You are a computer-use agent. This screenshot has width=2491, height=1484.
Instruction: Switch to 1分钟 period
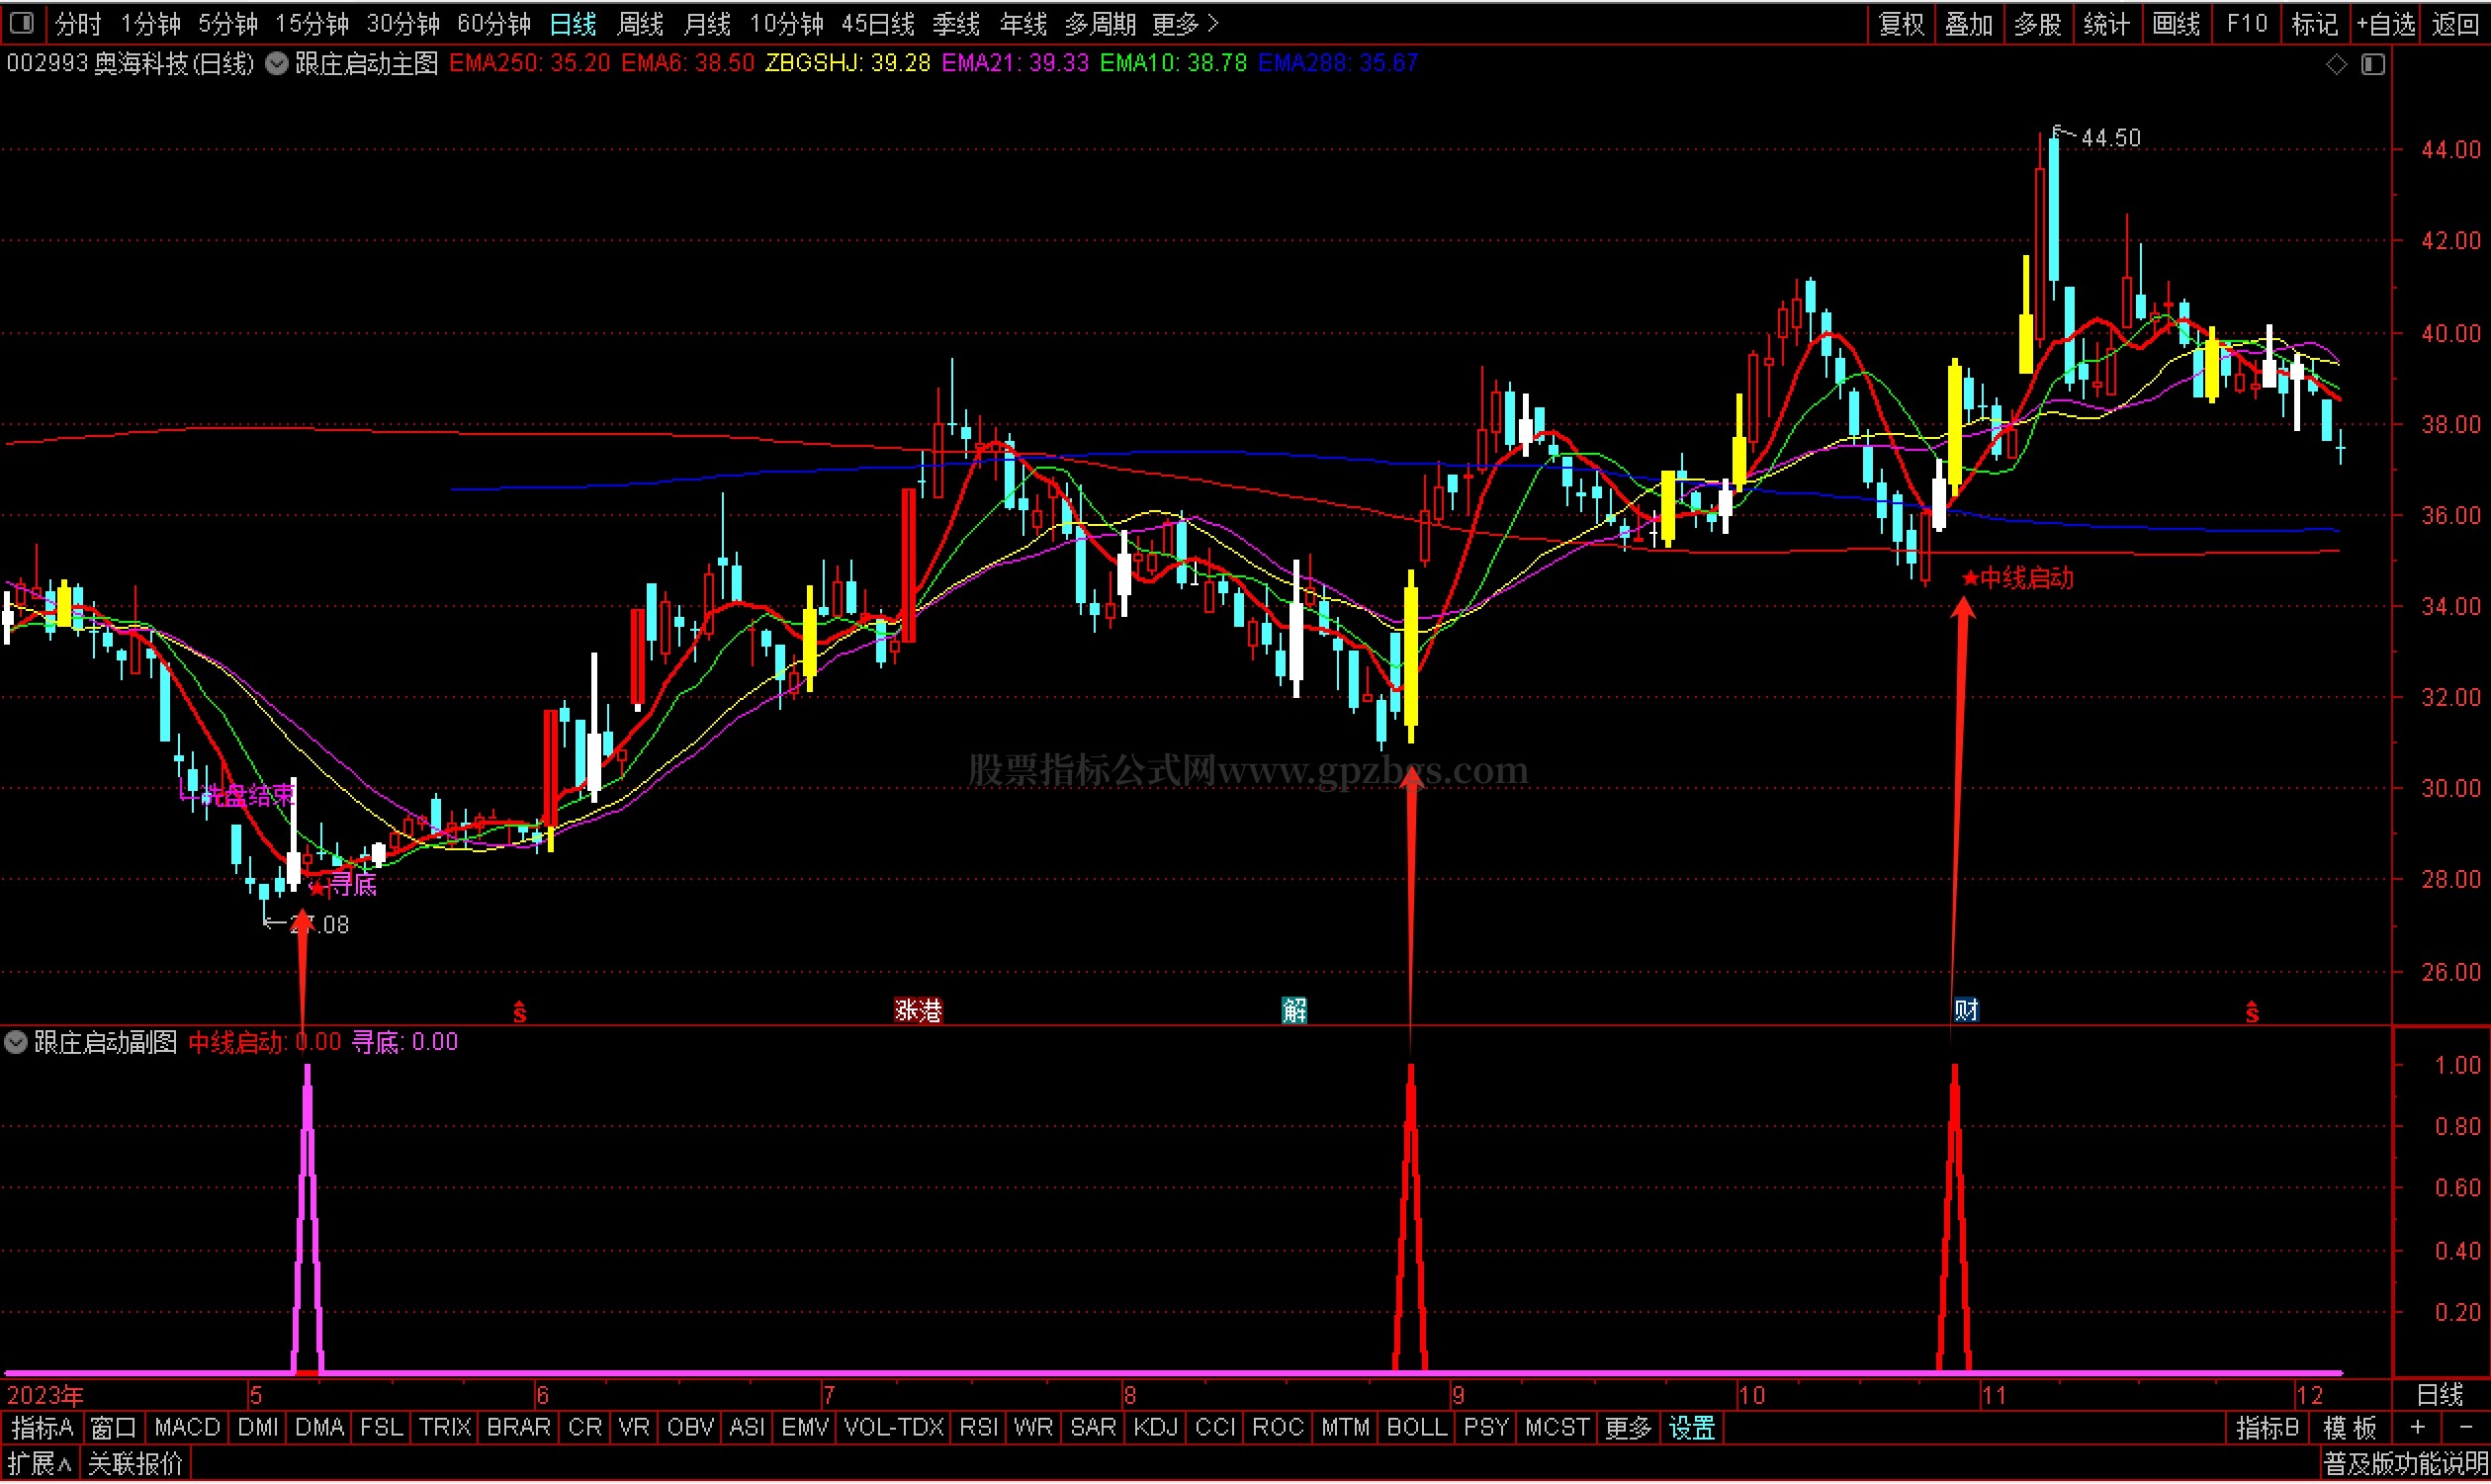150,23
